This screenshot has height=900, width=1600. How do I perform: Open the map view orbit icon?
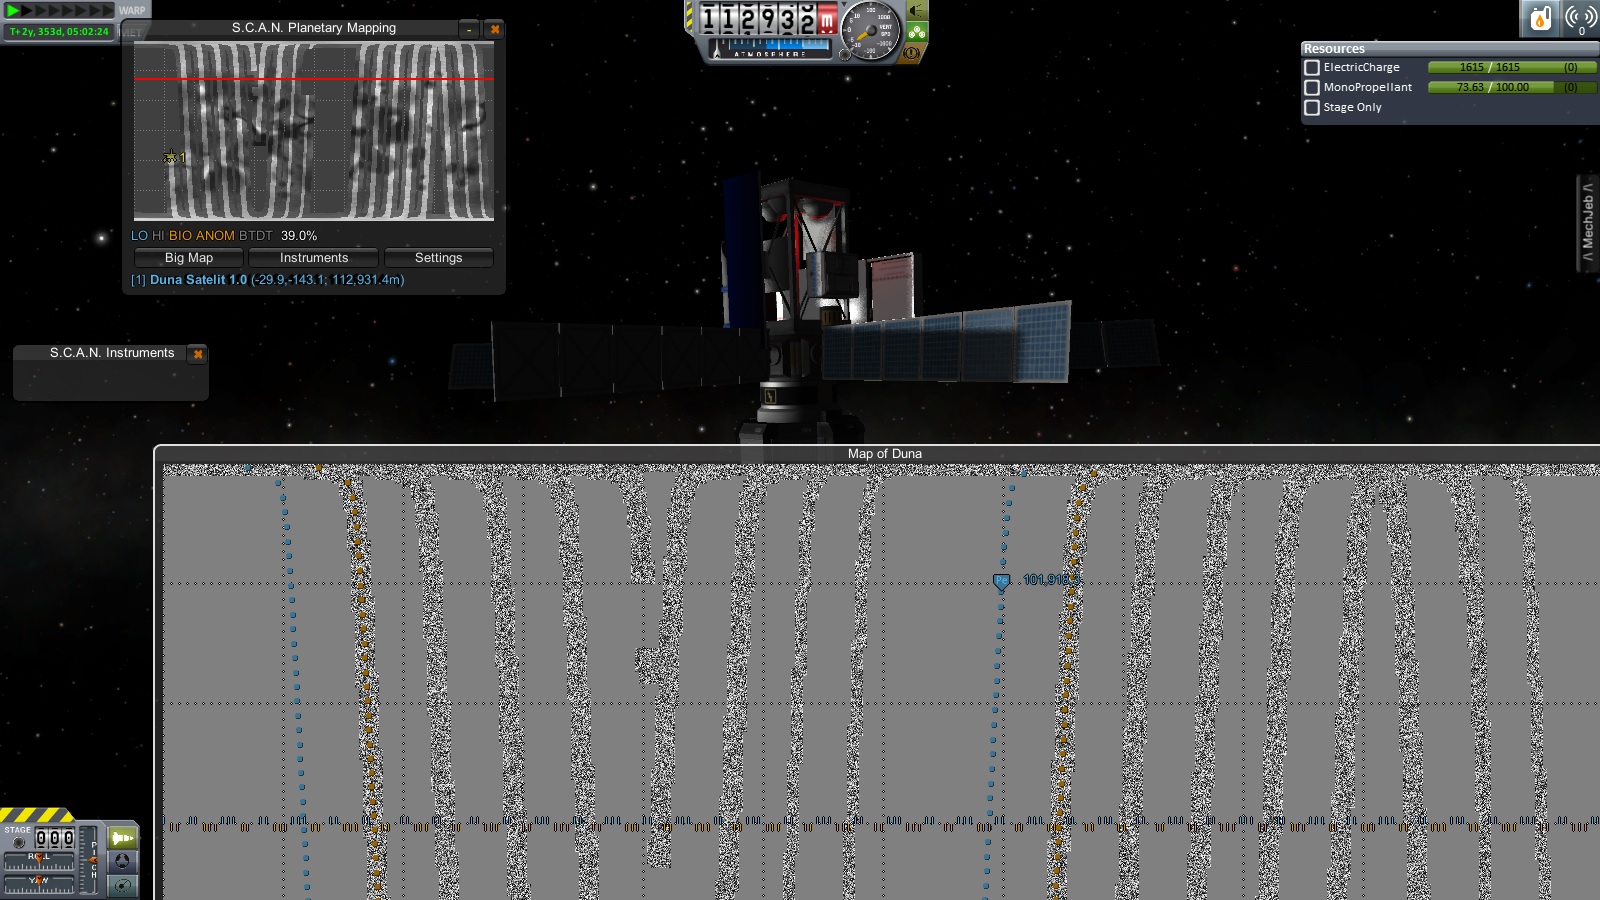click(x=122, y=885)
